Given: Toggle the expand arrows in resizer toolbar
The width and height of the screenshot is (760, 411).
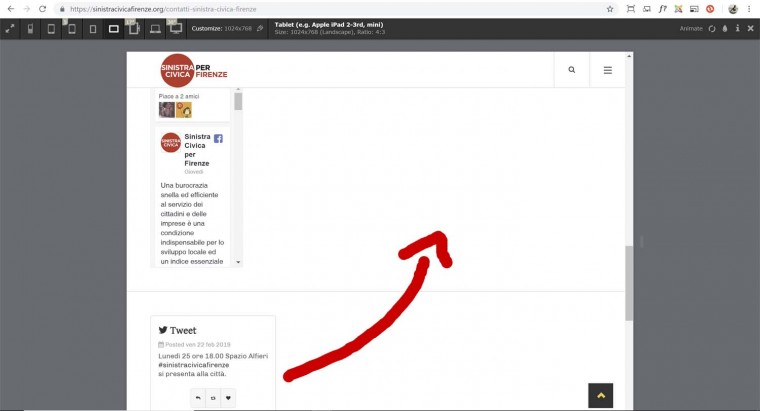Looking at the screenshot, I should pos(10,29).
